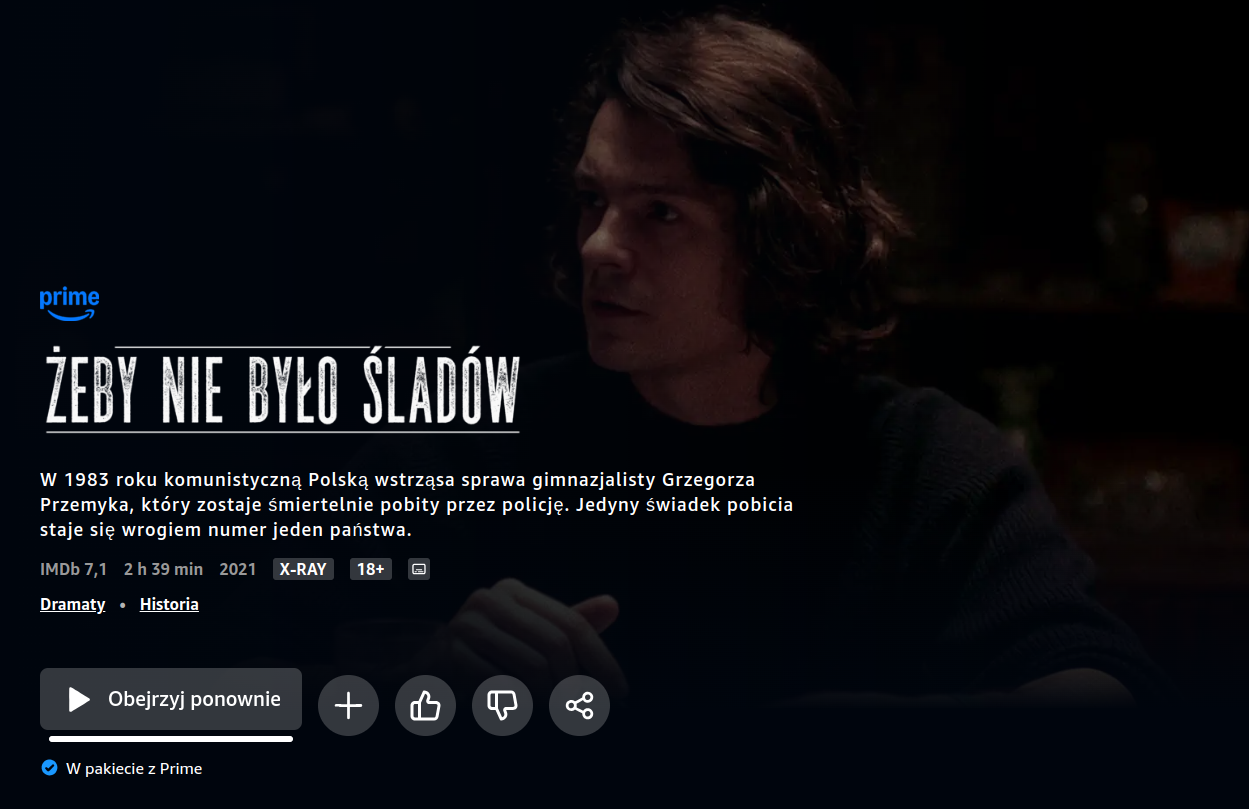Like the movie with thumbs up icon
Viewport: 1249px width, 809px height.
coord(425,706)
